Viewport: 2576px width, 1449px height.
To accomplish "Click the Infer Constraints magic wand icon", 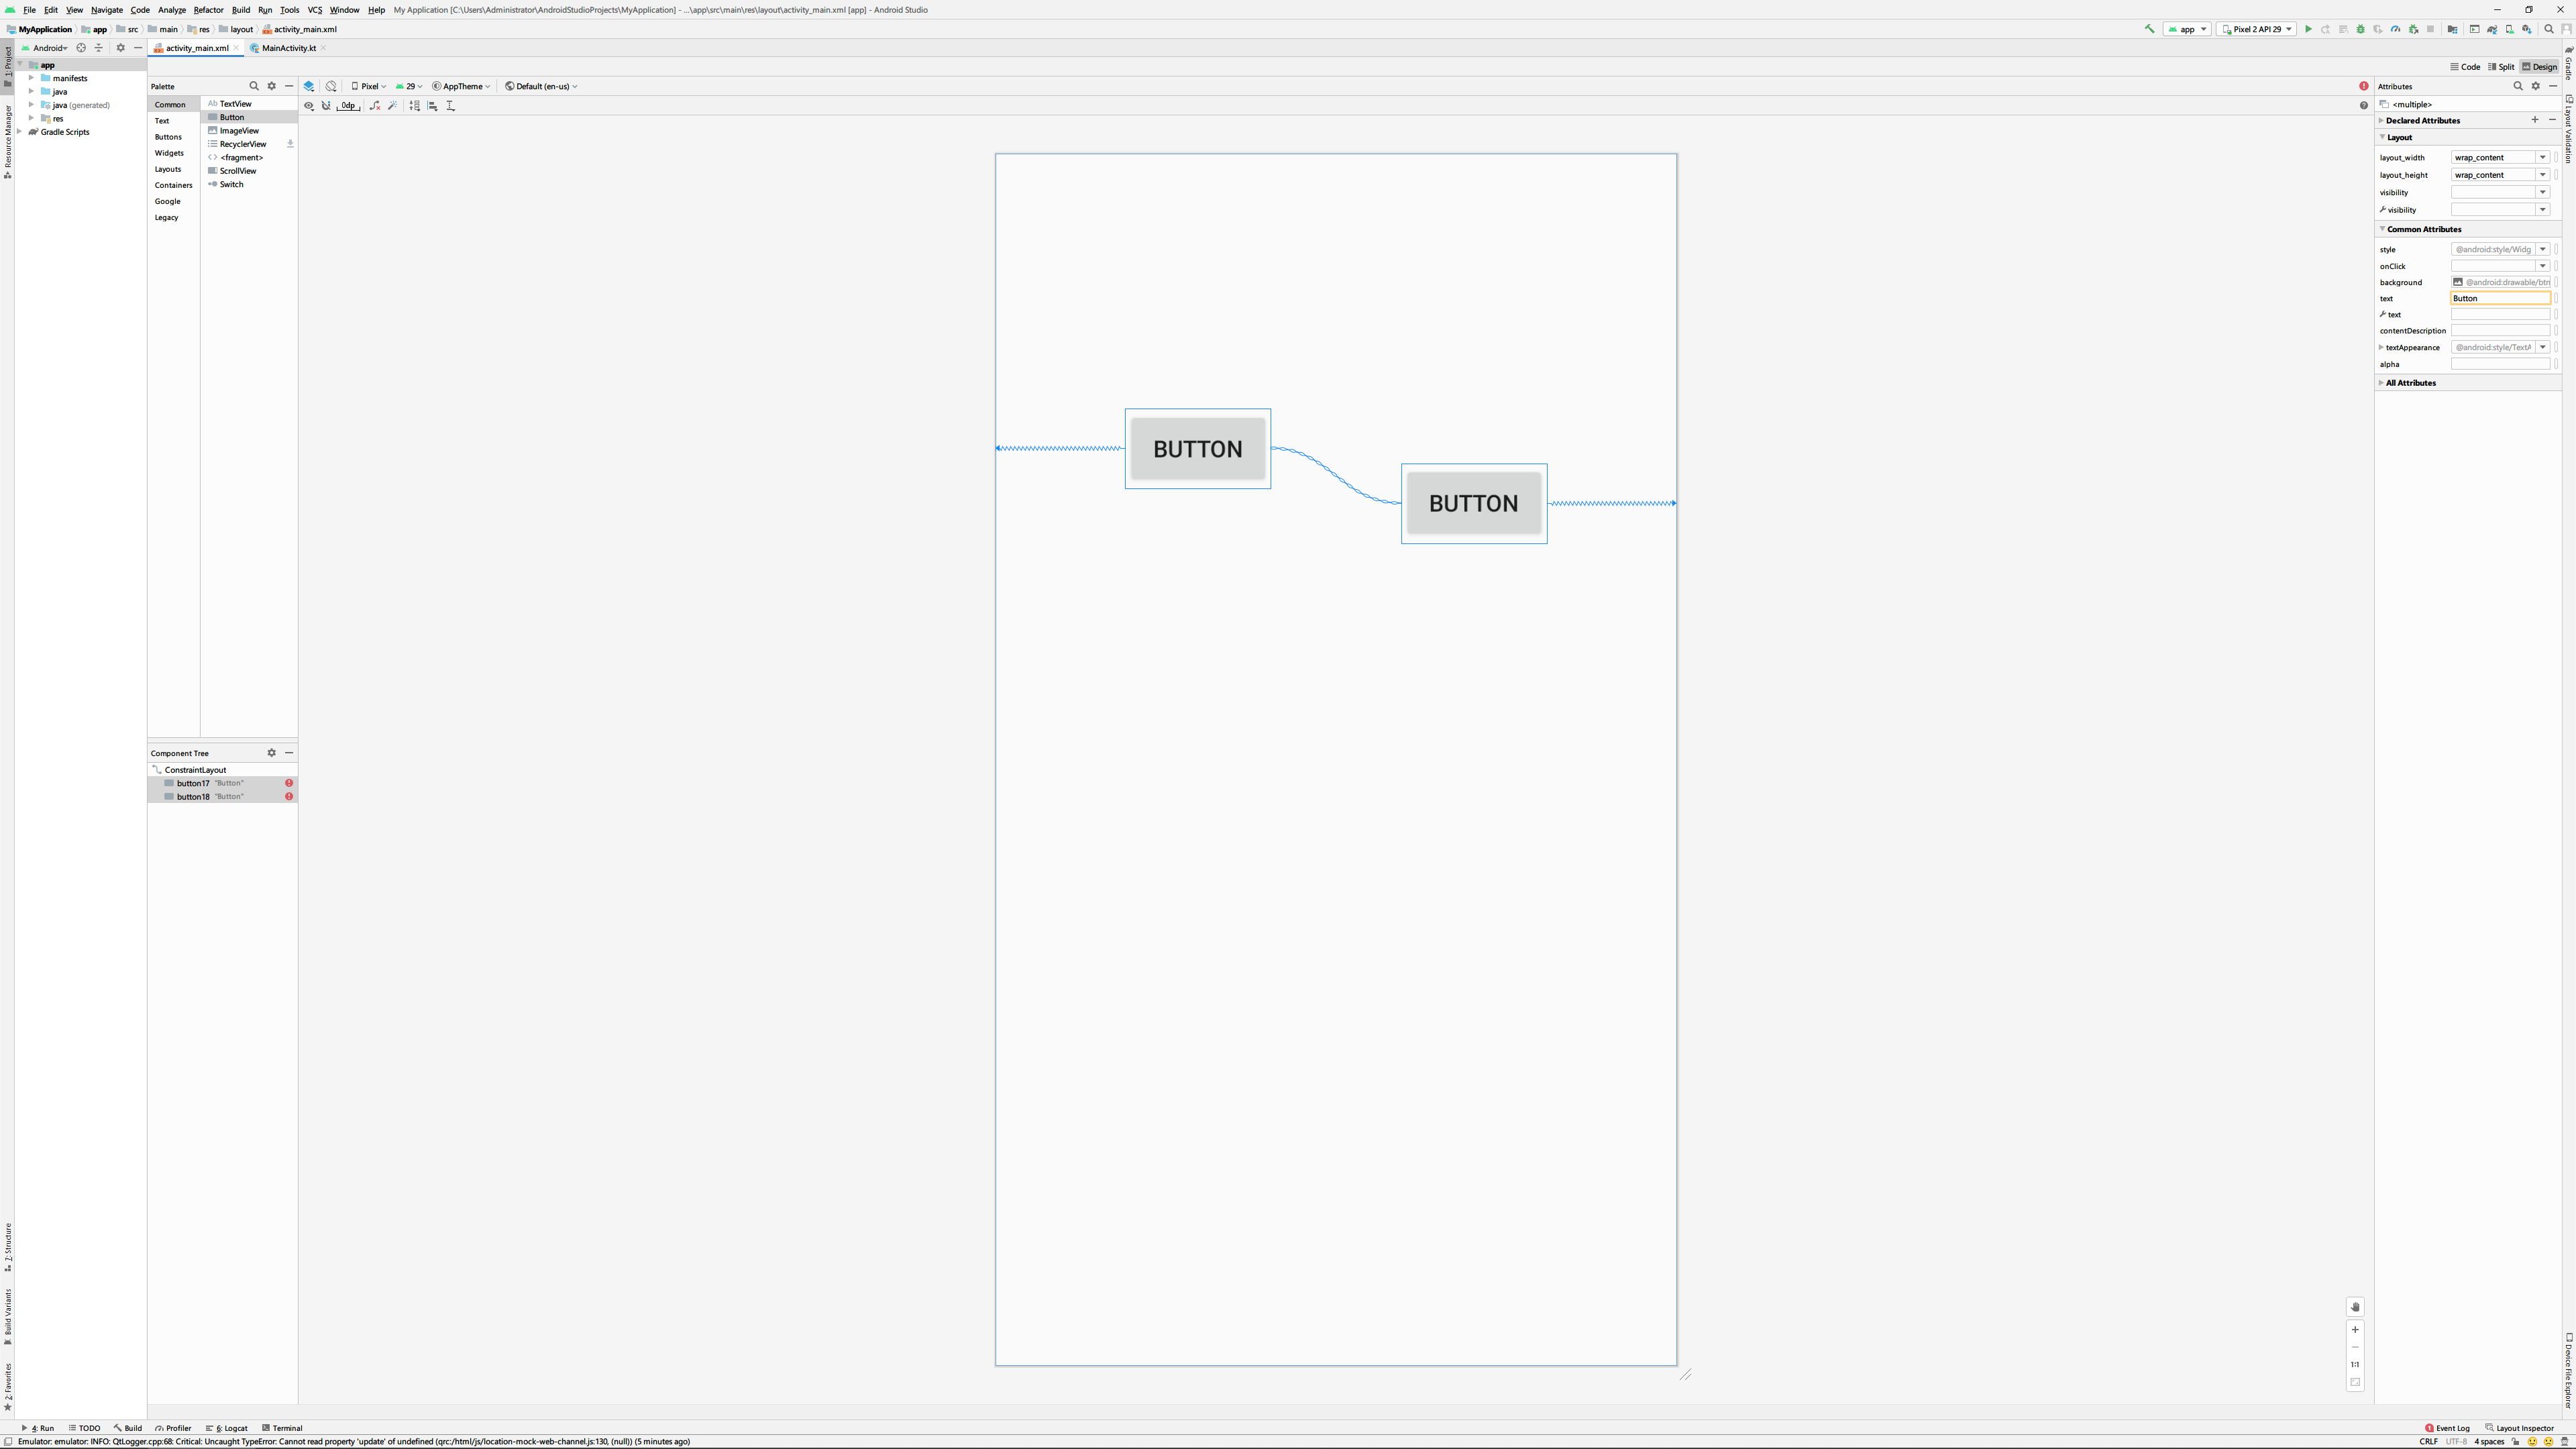I will coord(393,105).
